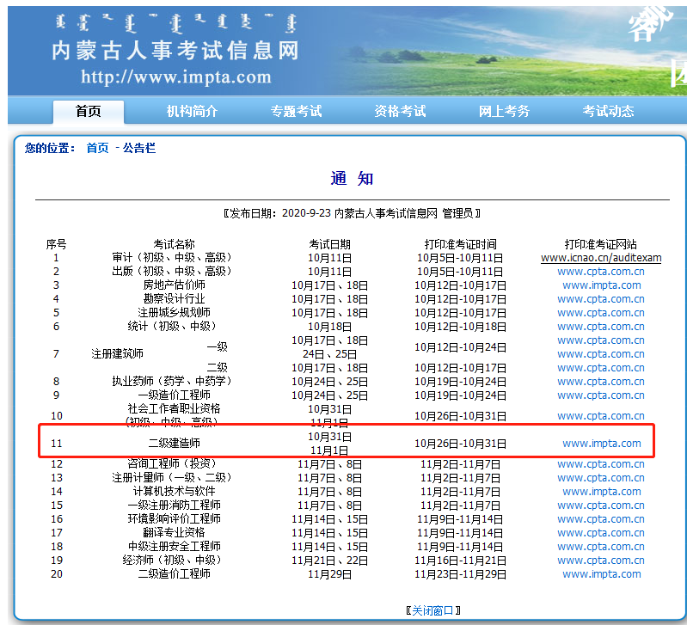The width and height of the screenshot is (687, 625).
Task: Open the 考试动态 tab
Action: click(608, 111)
